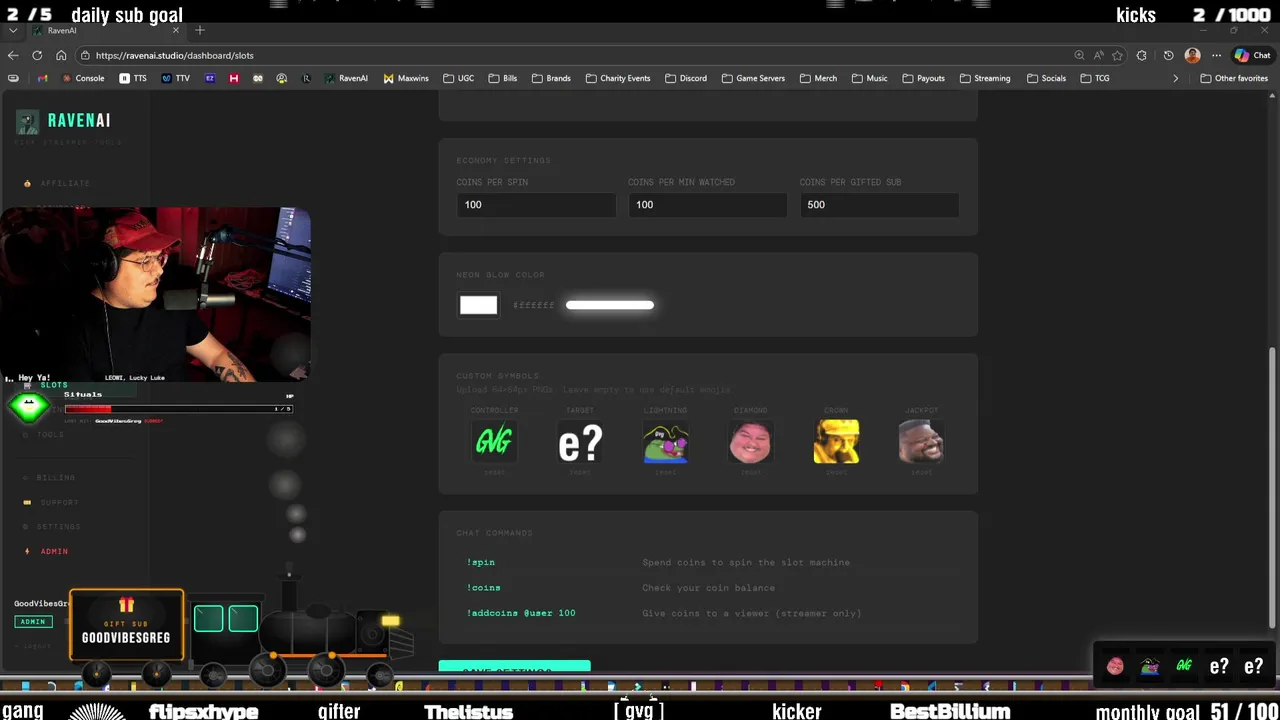Open the browser settings and more menu
Screen dimensions: 1280x720
(x=1216, y=55)
